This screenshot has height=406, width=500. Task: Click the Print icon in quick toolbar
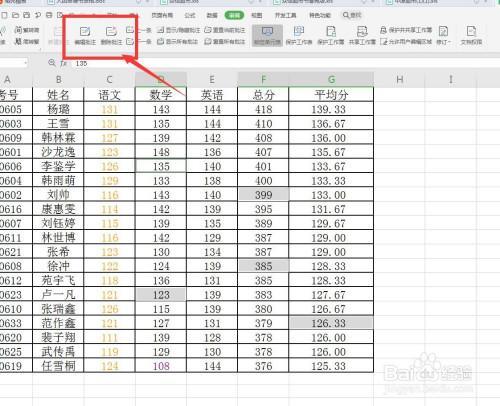pyautogui.click(x=49, y=15)
